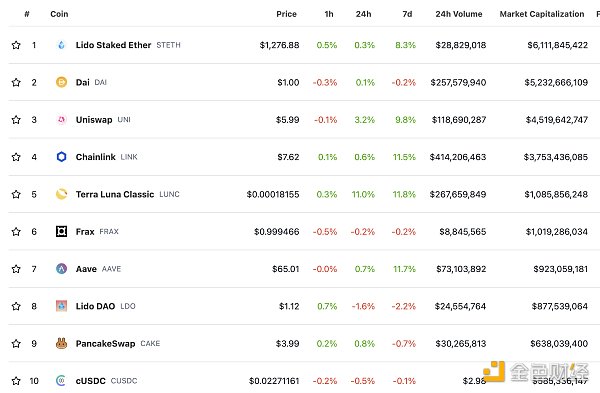600x393 pixels.
Task: Click the Frax square logo icon
Action: (61, 232)
